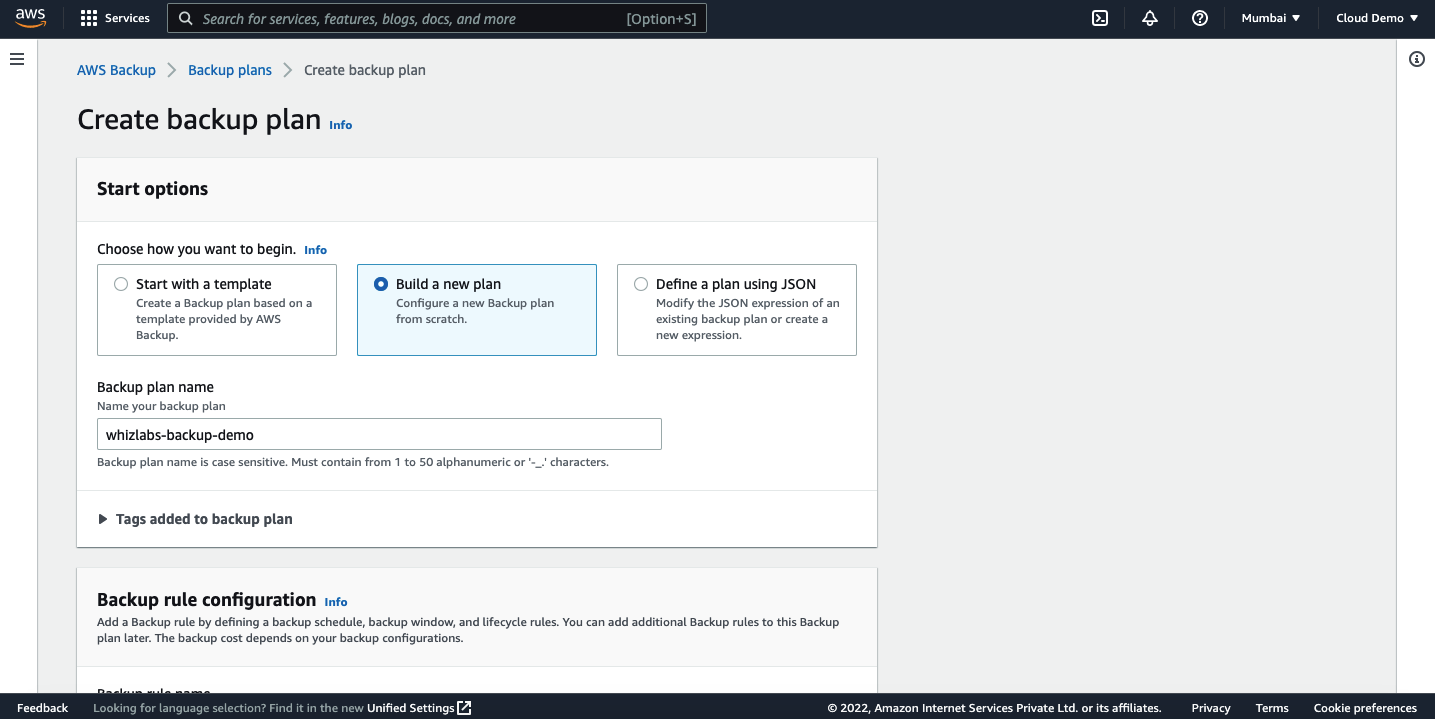Open the Cloud Demo account menu

pos(1377,18)
